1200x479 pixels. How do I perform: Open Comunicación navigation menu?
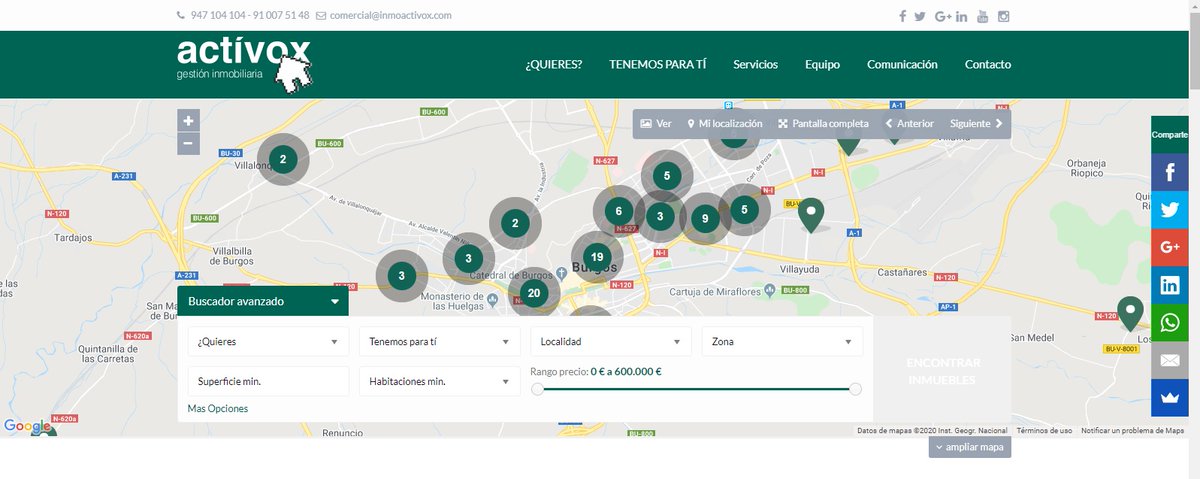pyautogui.click(x=902, y=64)
